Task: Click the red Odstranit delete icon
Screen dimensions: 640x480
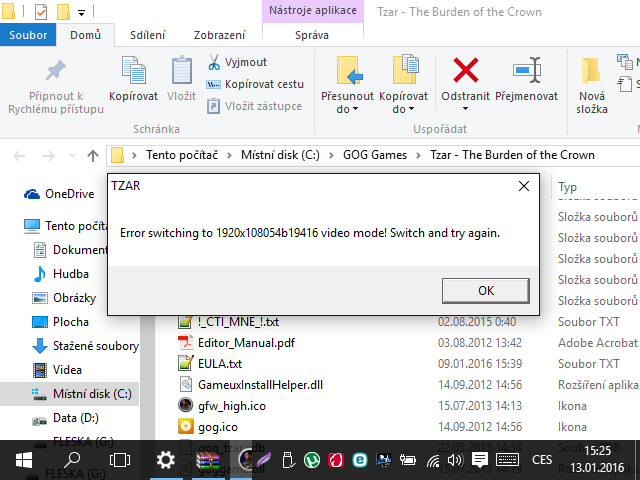Action: coord(466,71)
